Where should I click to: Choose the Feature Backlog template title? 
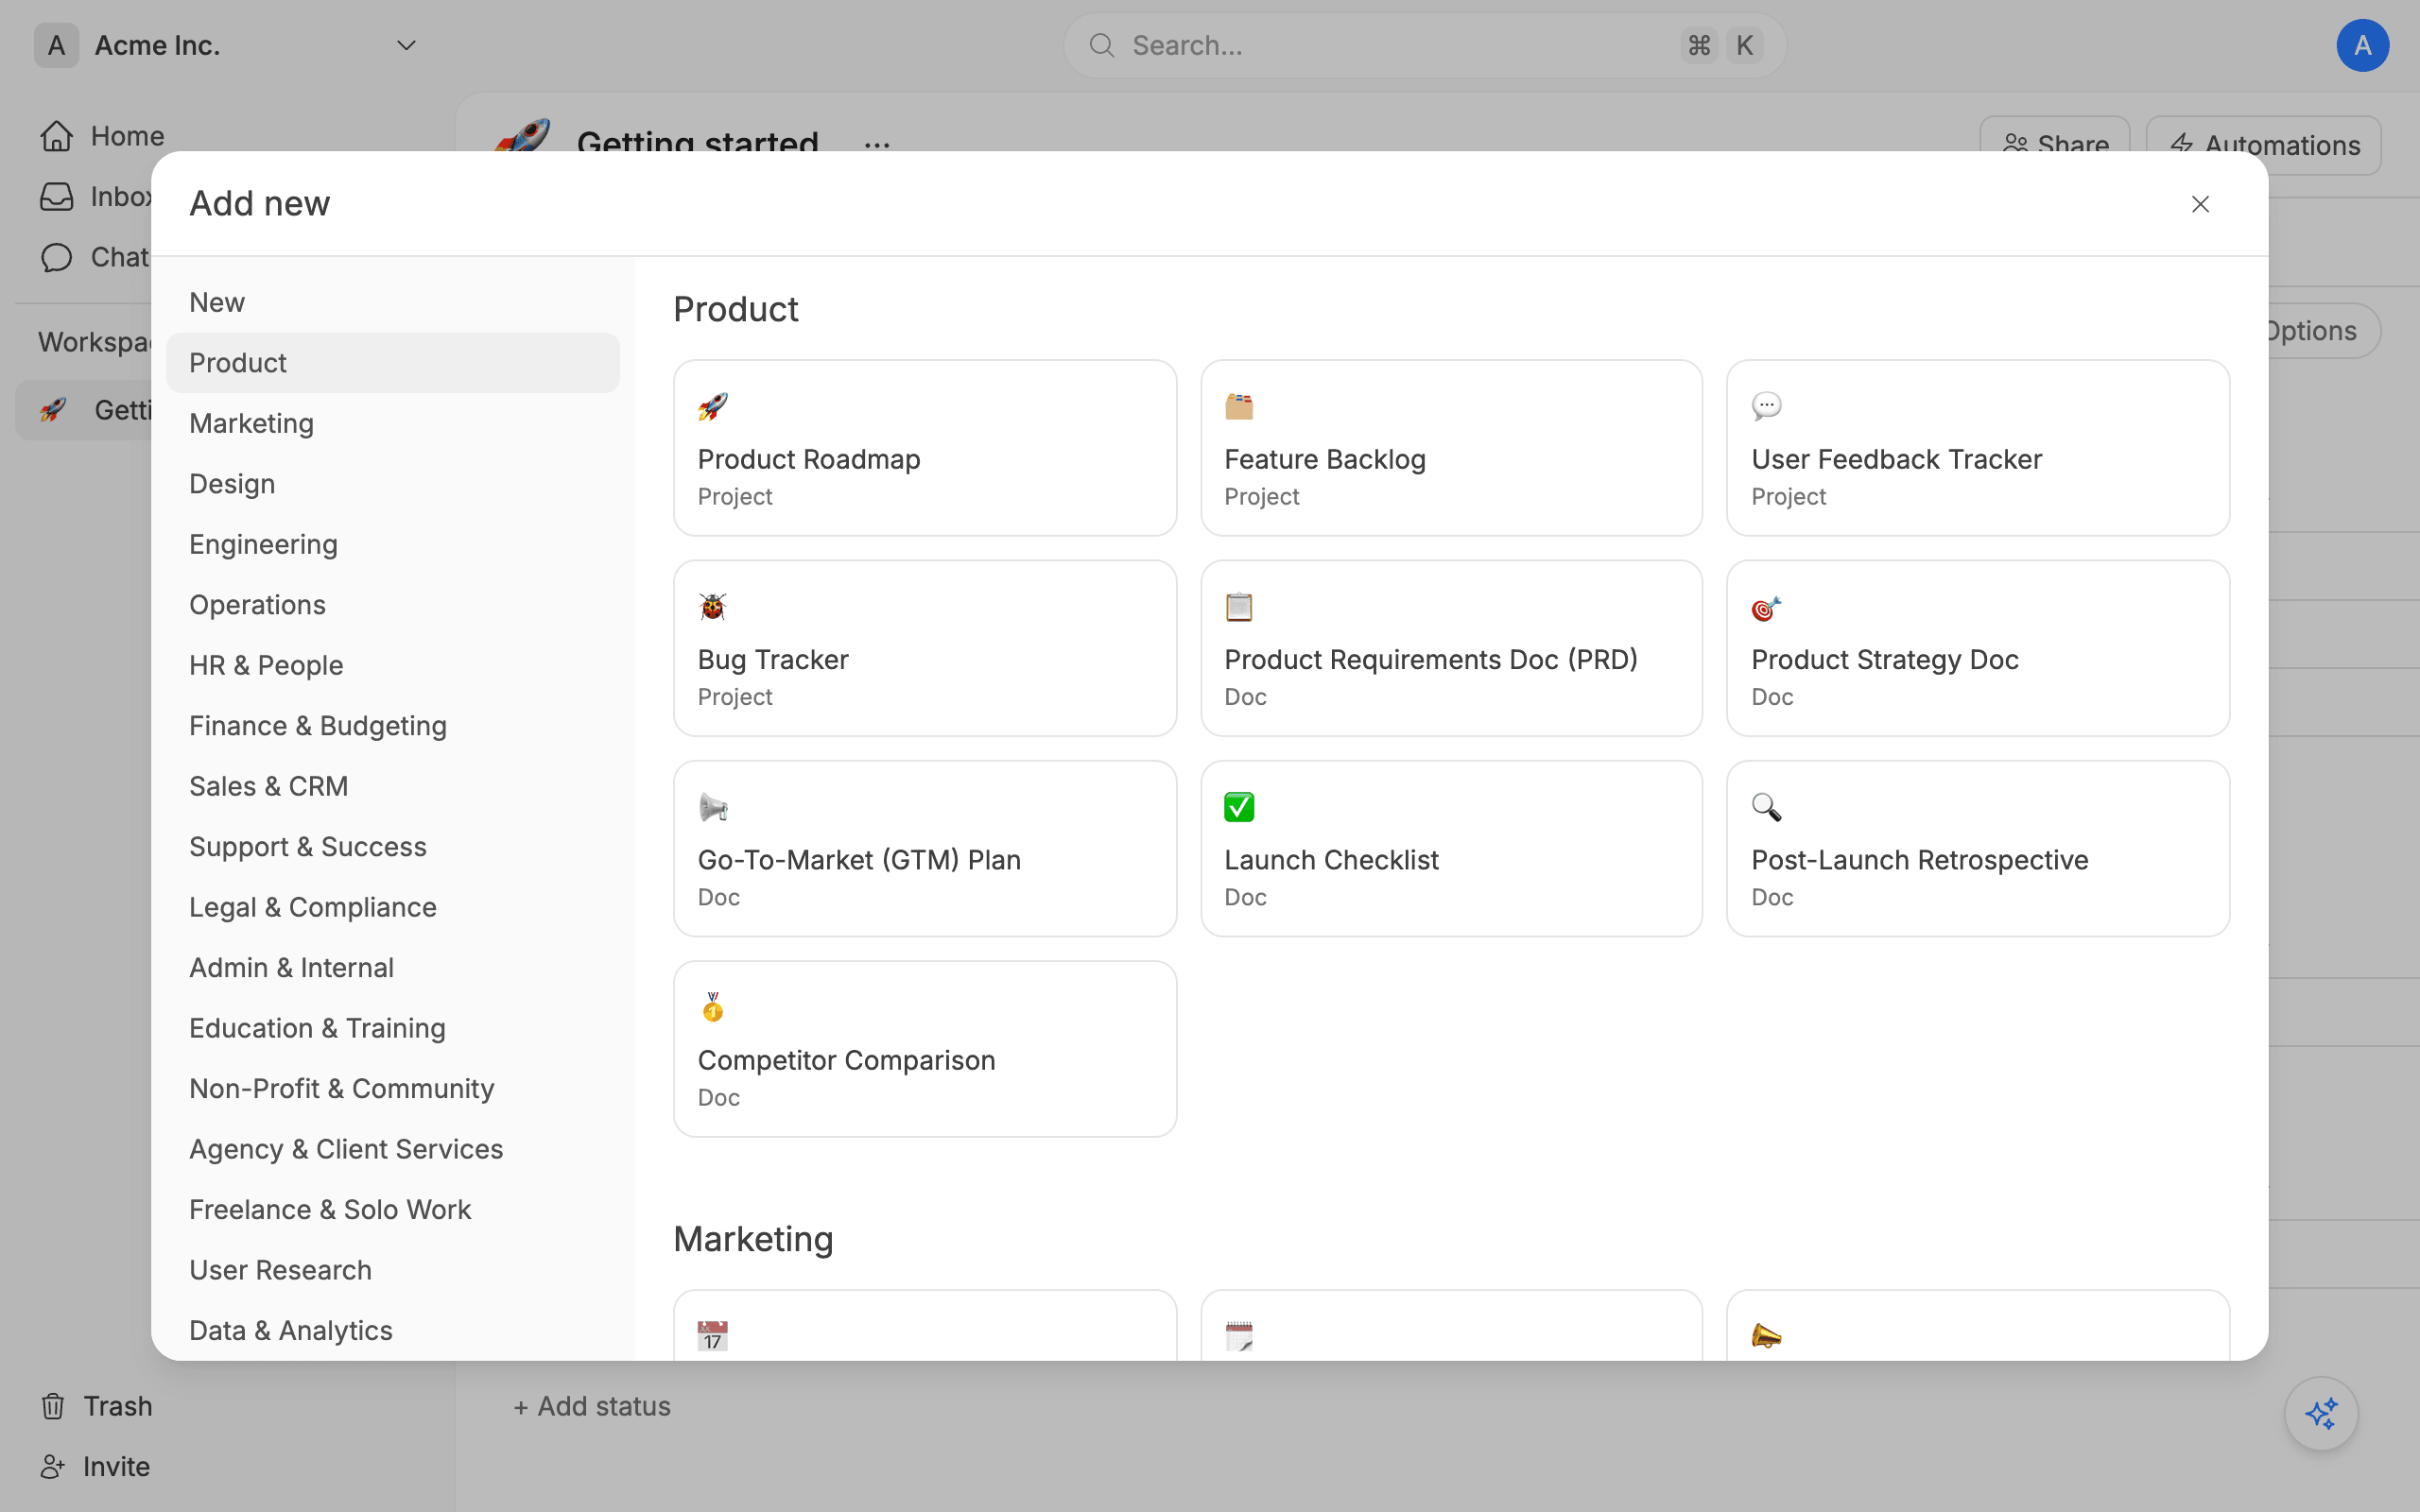click(x=1324, y=459)
